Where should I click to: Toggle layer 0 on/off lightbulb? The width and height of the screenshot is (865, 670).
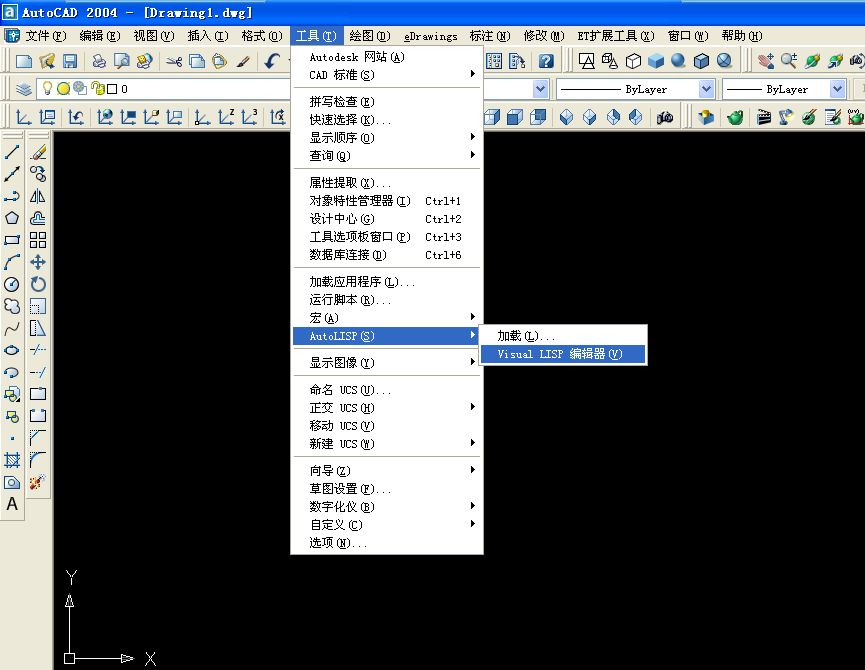47,88
